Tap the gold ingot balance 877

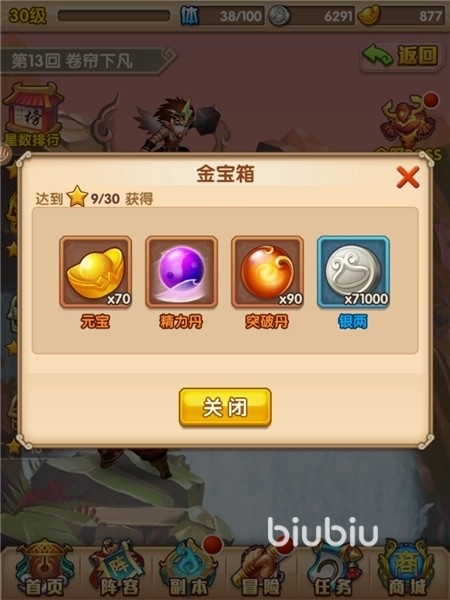(x=402, y=16)
